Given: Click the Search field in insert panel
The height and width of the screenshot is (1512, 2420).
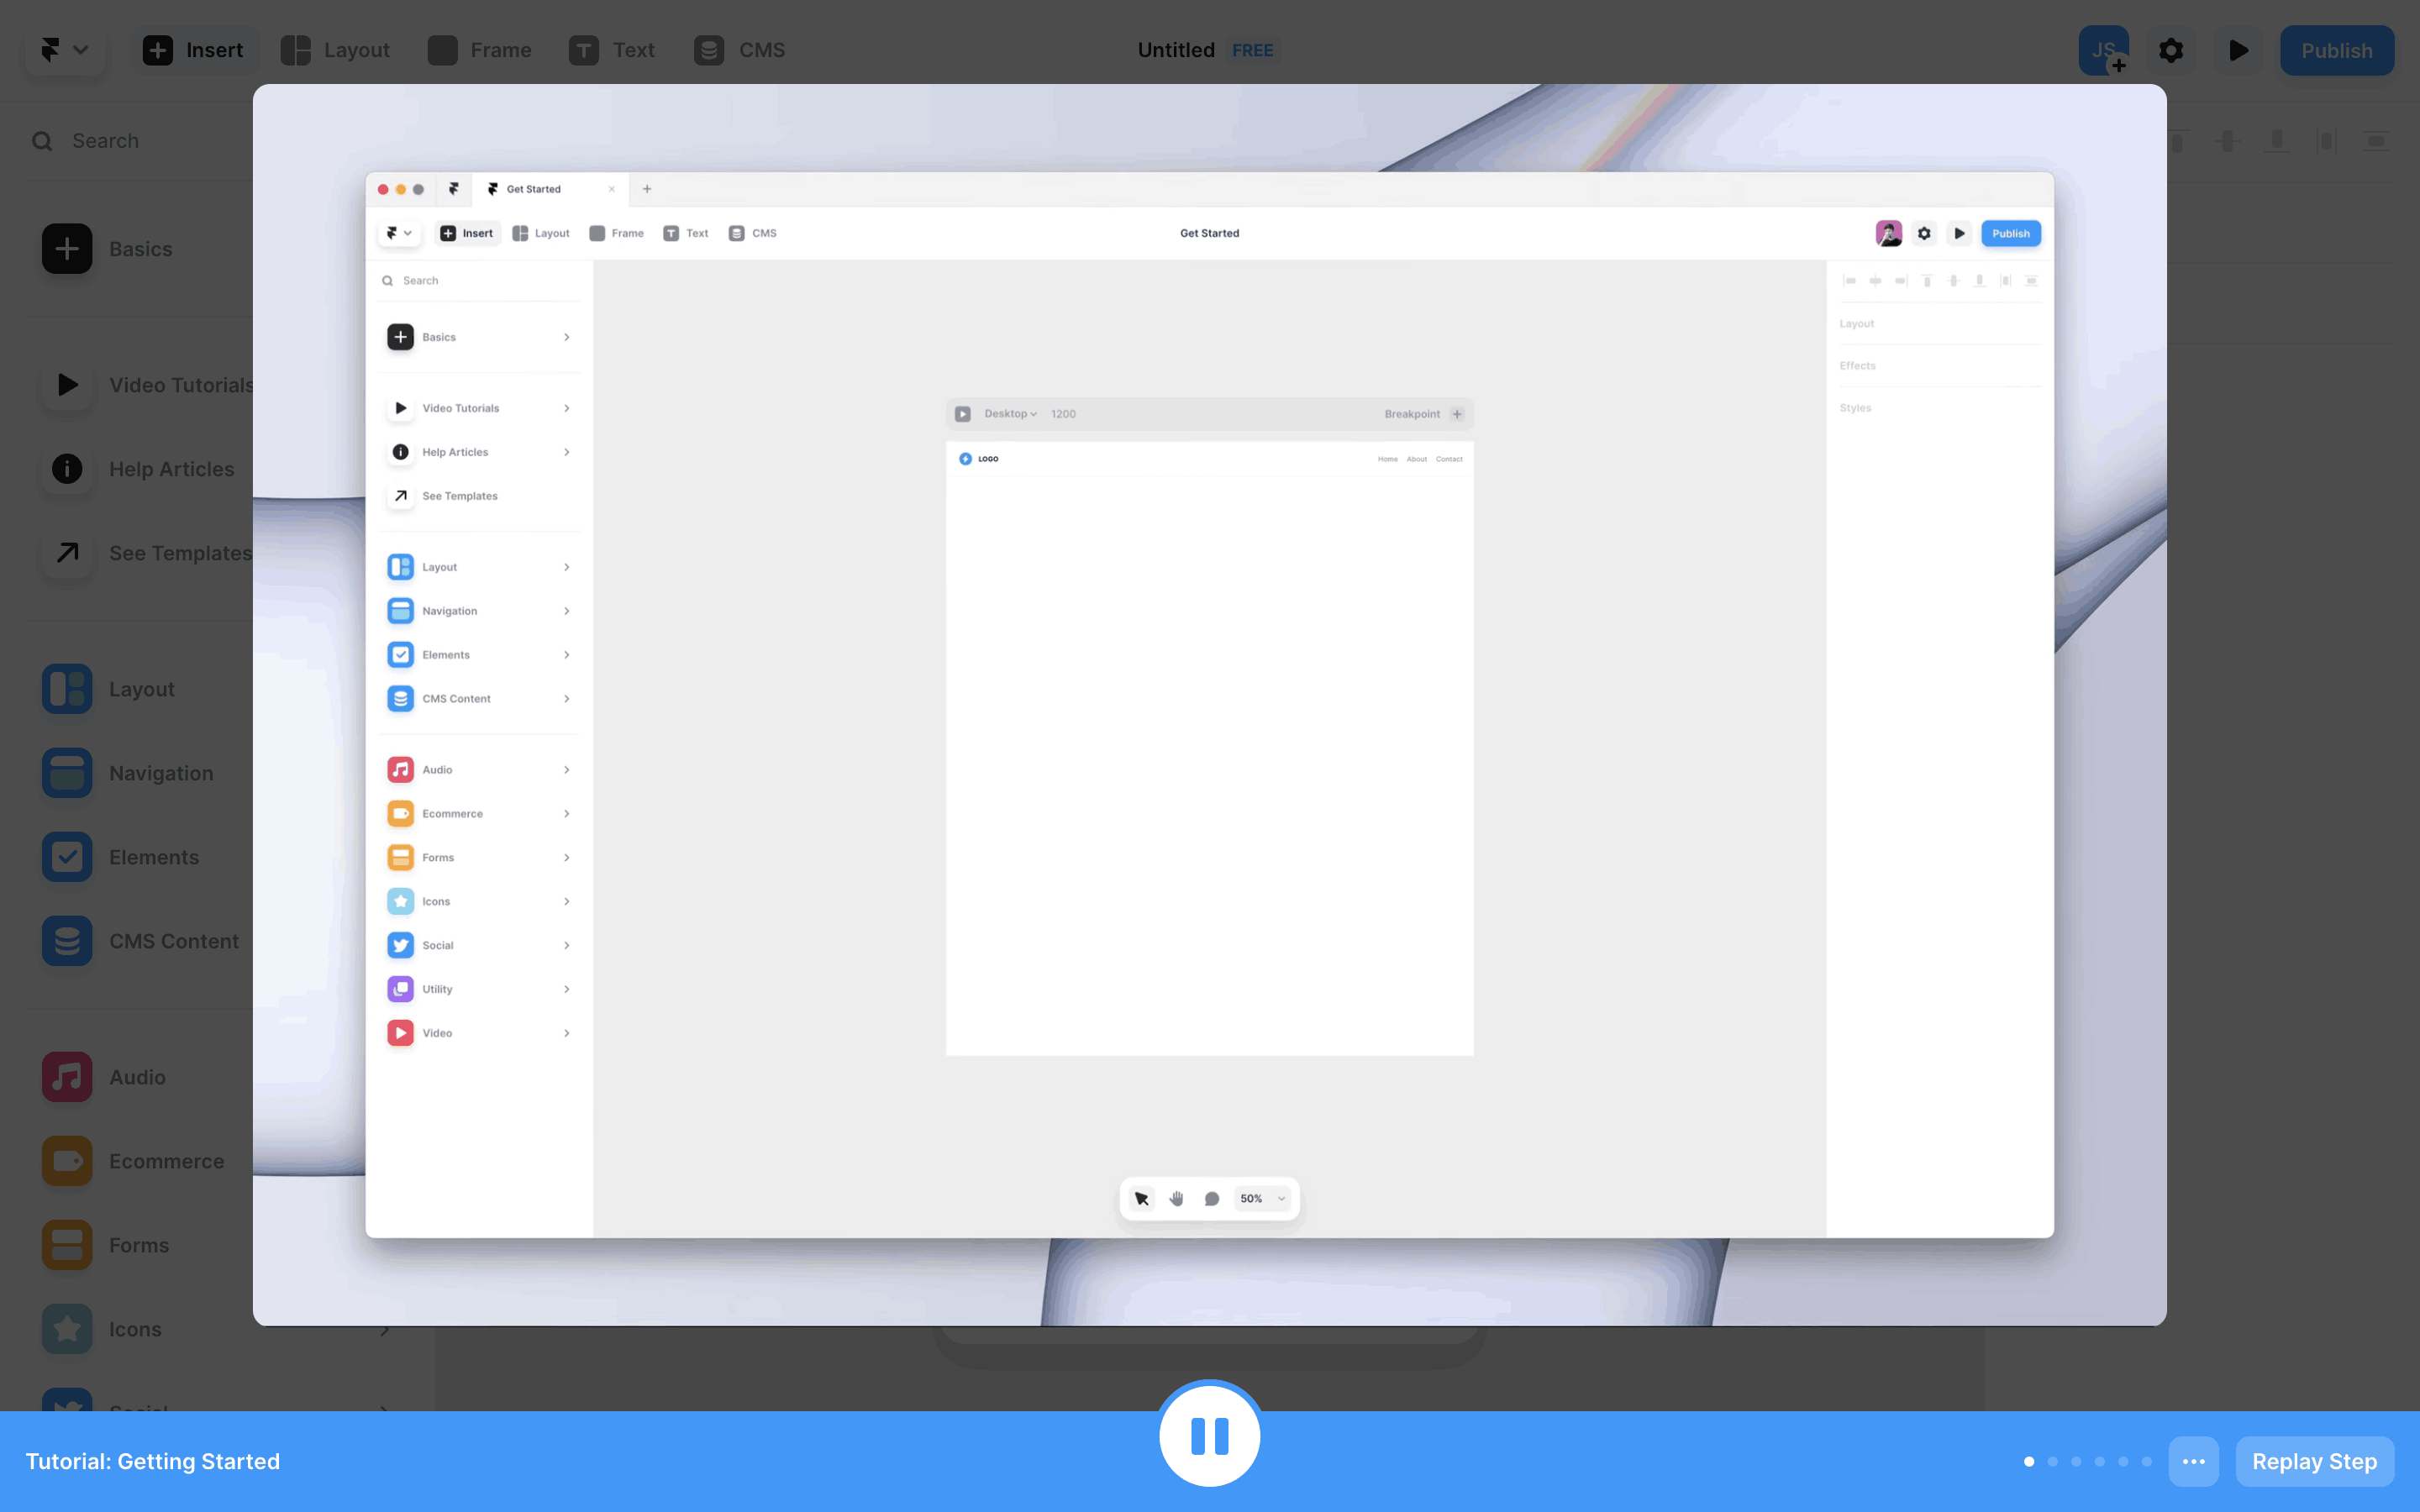Looking at the screenshot, I should [140, 141].
